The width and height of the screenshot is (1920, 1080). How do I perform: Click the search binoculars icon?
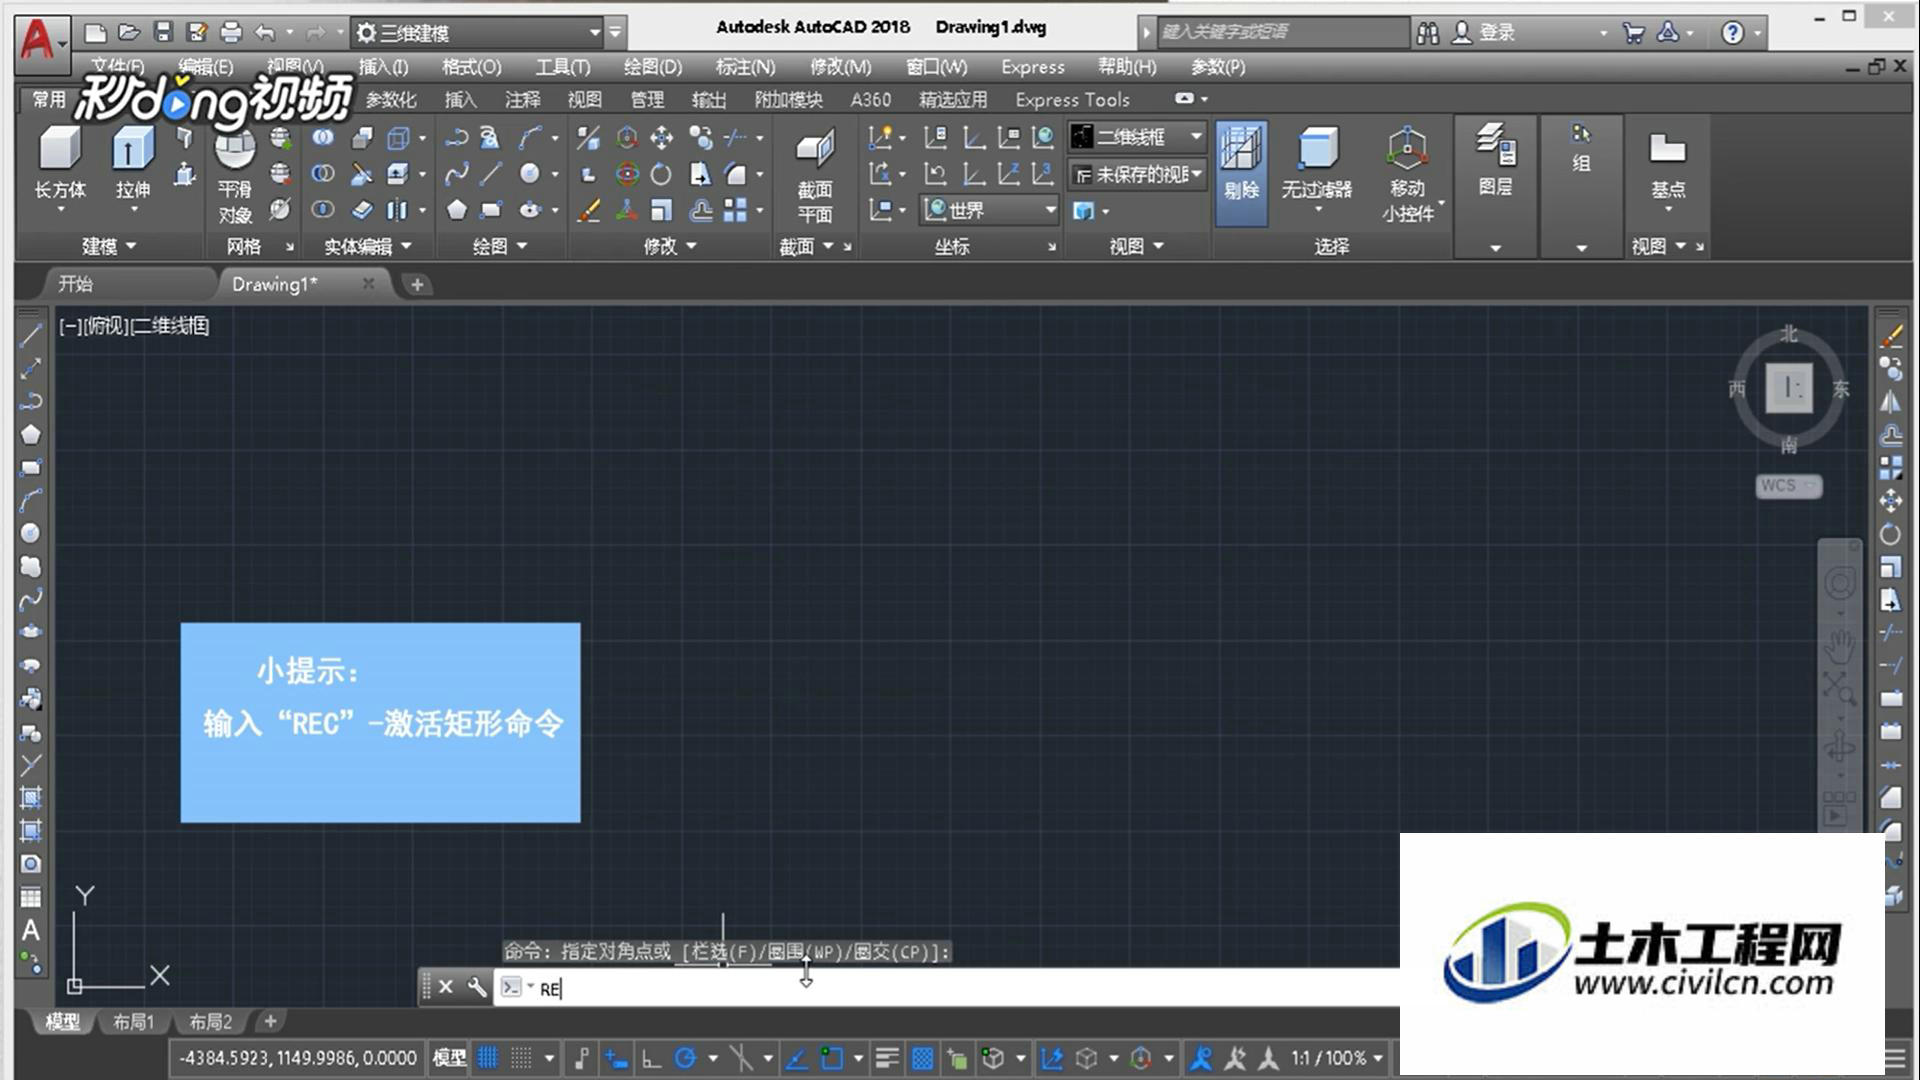tap(1428, 33)
